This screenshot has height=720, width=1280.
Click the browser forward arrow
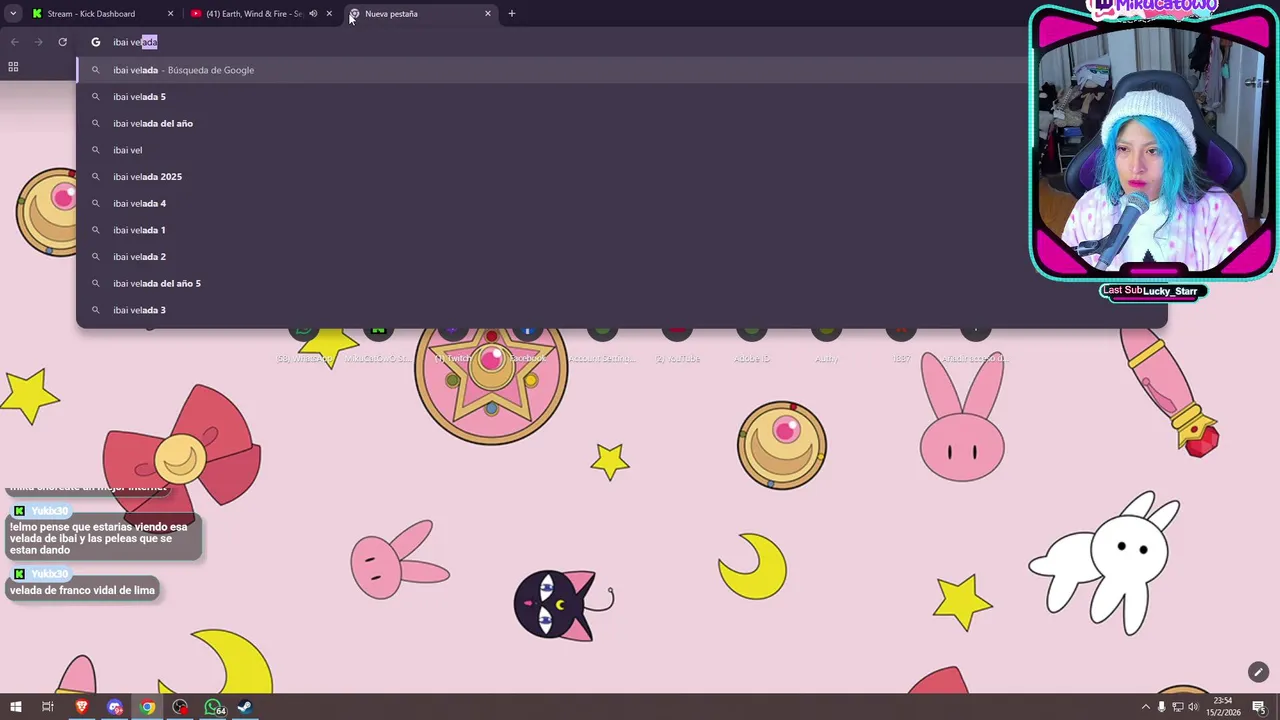coord(38,42)
